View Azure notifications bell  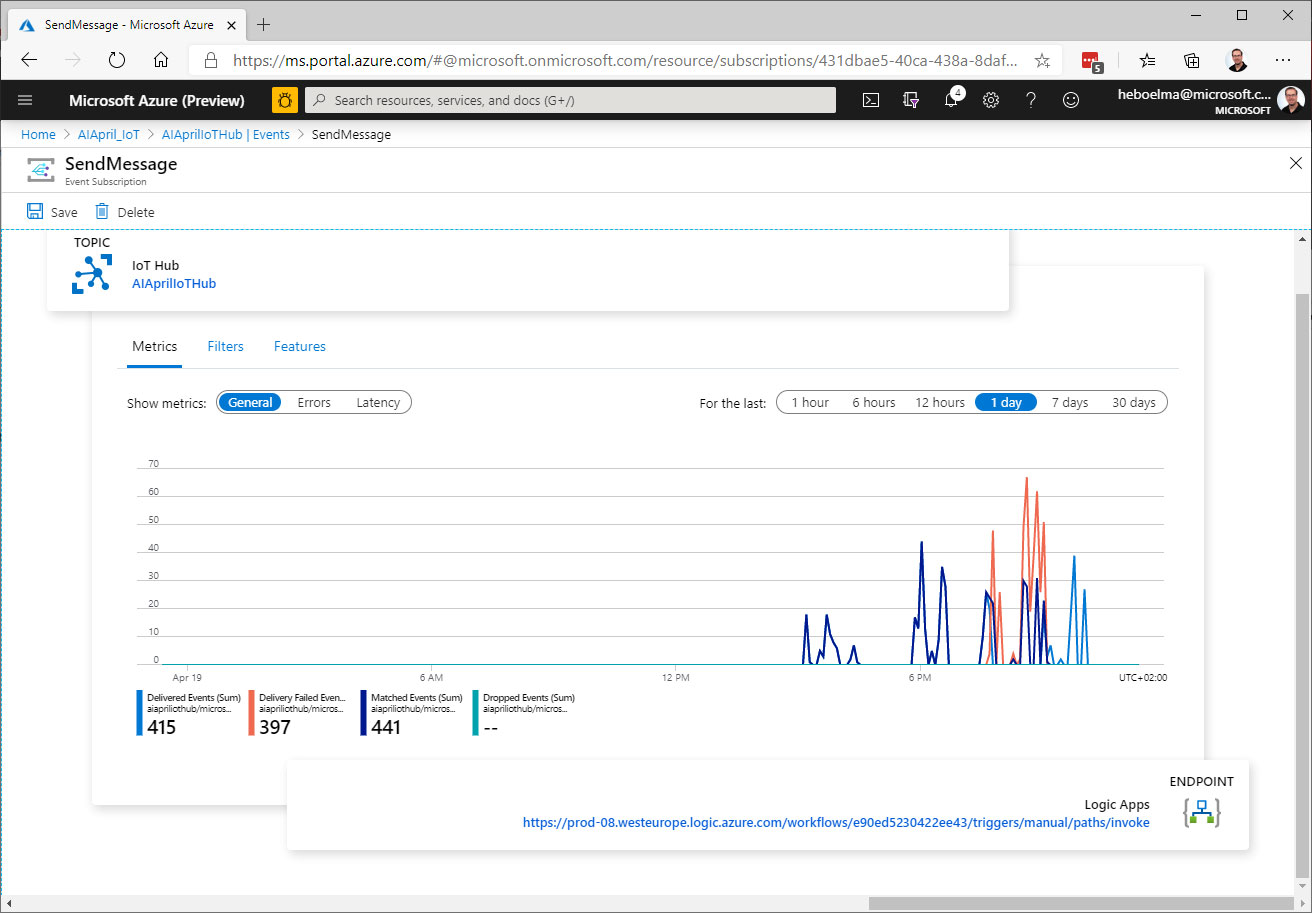tap(952, 100)
